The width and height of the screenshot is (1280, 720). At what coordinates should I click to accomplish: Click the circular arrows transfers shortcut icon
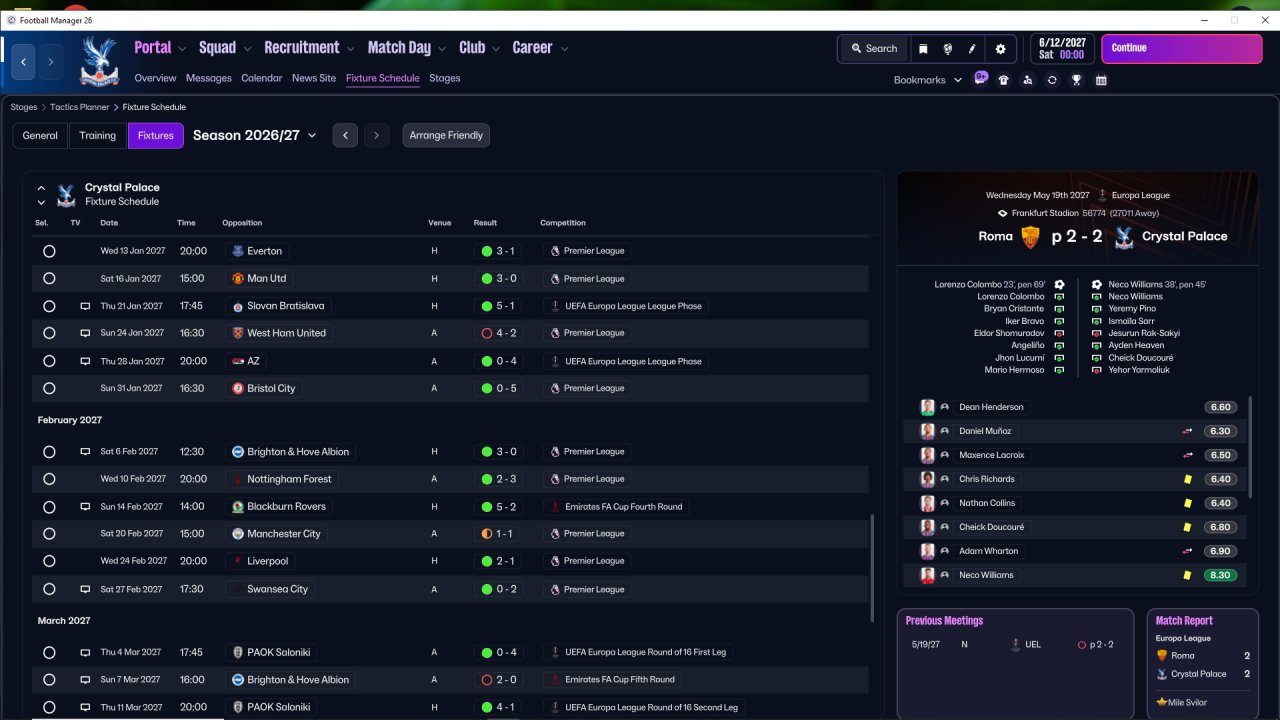(x=1052, y=80)
